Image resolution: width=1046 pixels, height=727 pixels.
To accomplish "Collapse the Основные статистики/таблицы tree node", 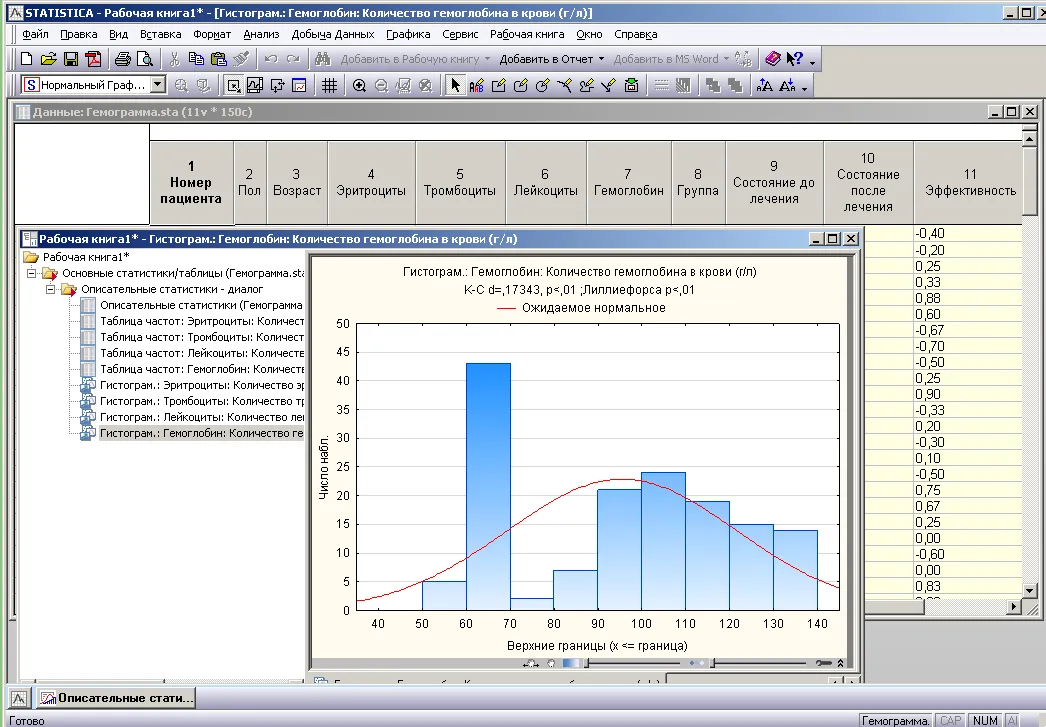I will click(x=32, y=273).
